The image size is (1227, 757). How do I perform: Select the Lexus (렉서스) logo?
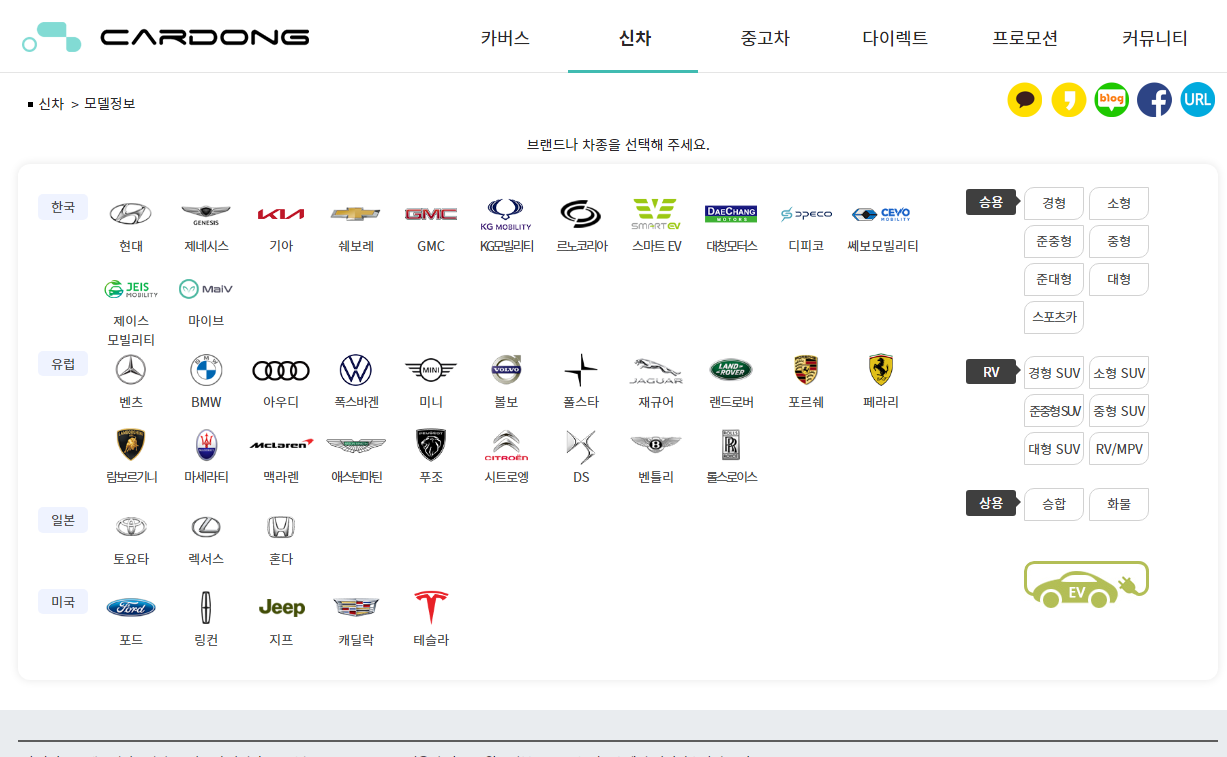pos(206,527)
